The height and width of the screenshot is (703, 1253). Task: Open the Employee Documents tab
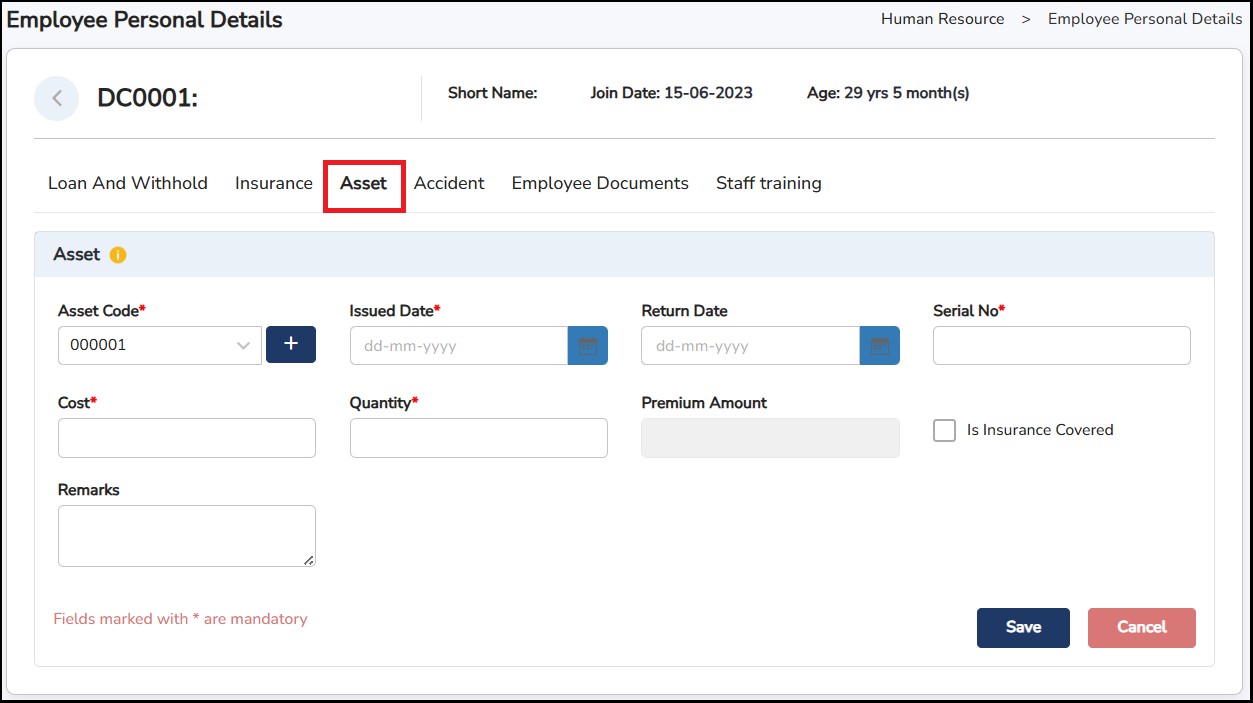(x=600, y=183)
